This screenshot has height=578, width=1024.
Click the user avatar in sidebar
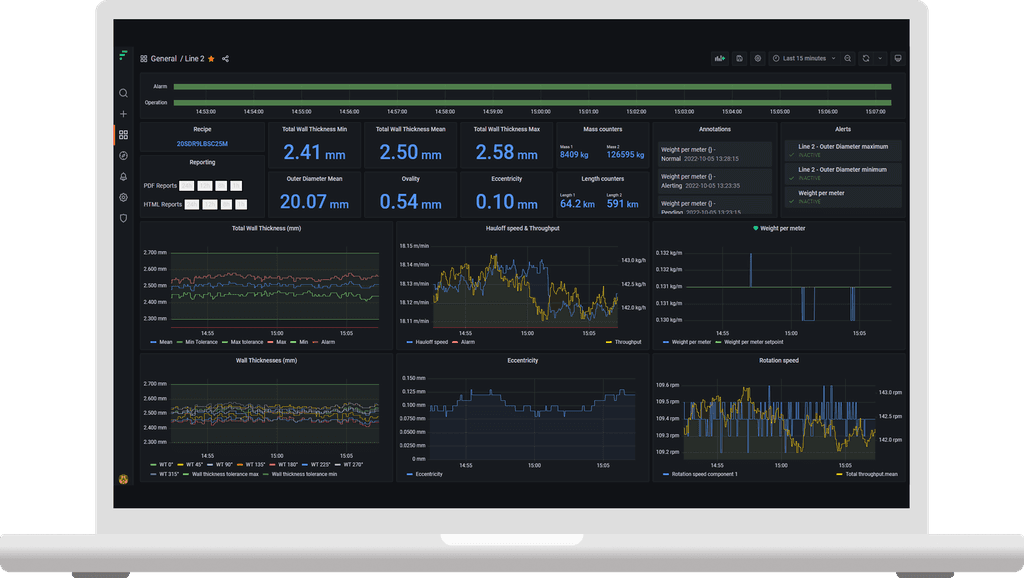123,479
